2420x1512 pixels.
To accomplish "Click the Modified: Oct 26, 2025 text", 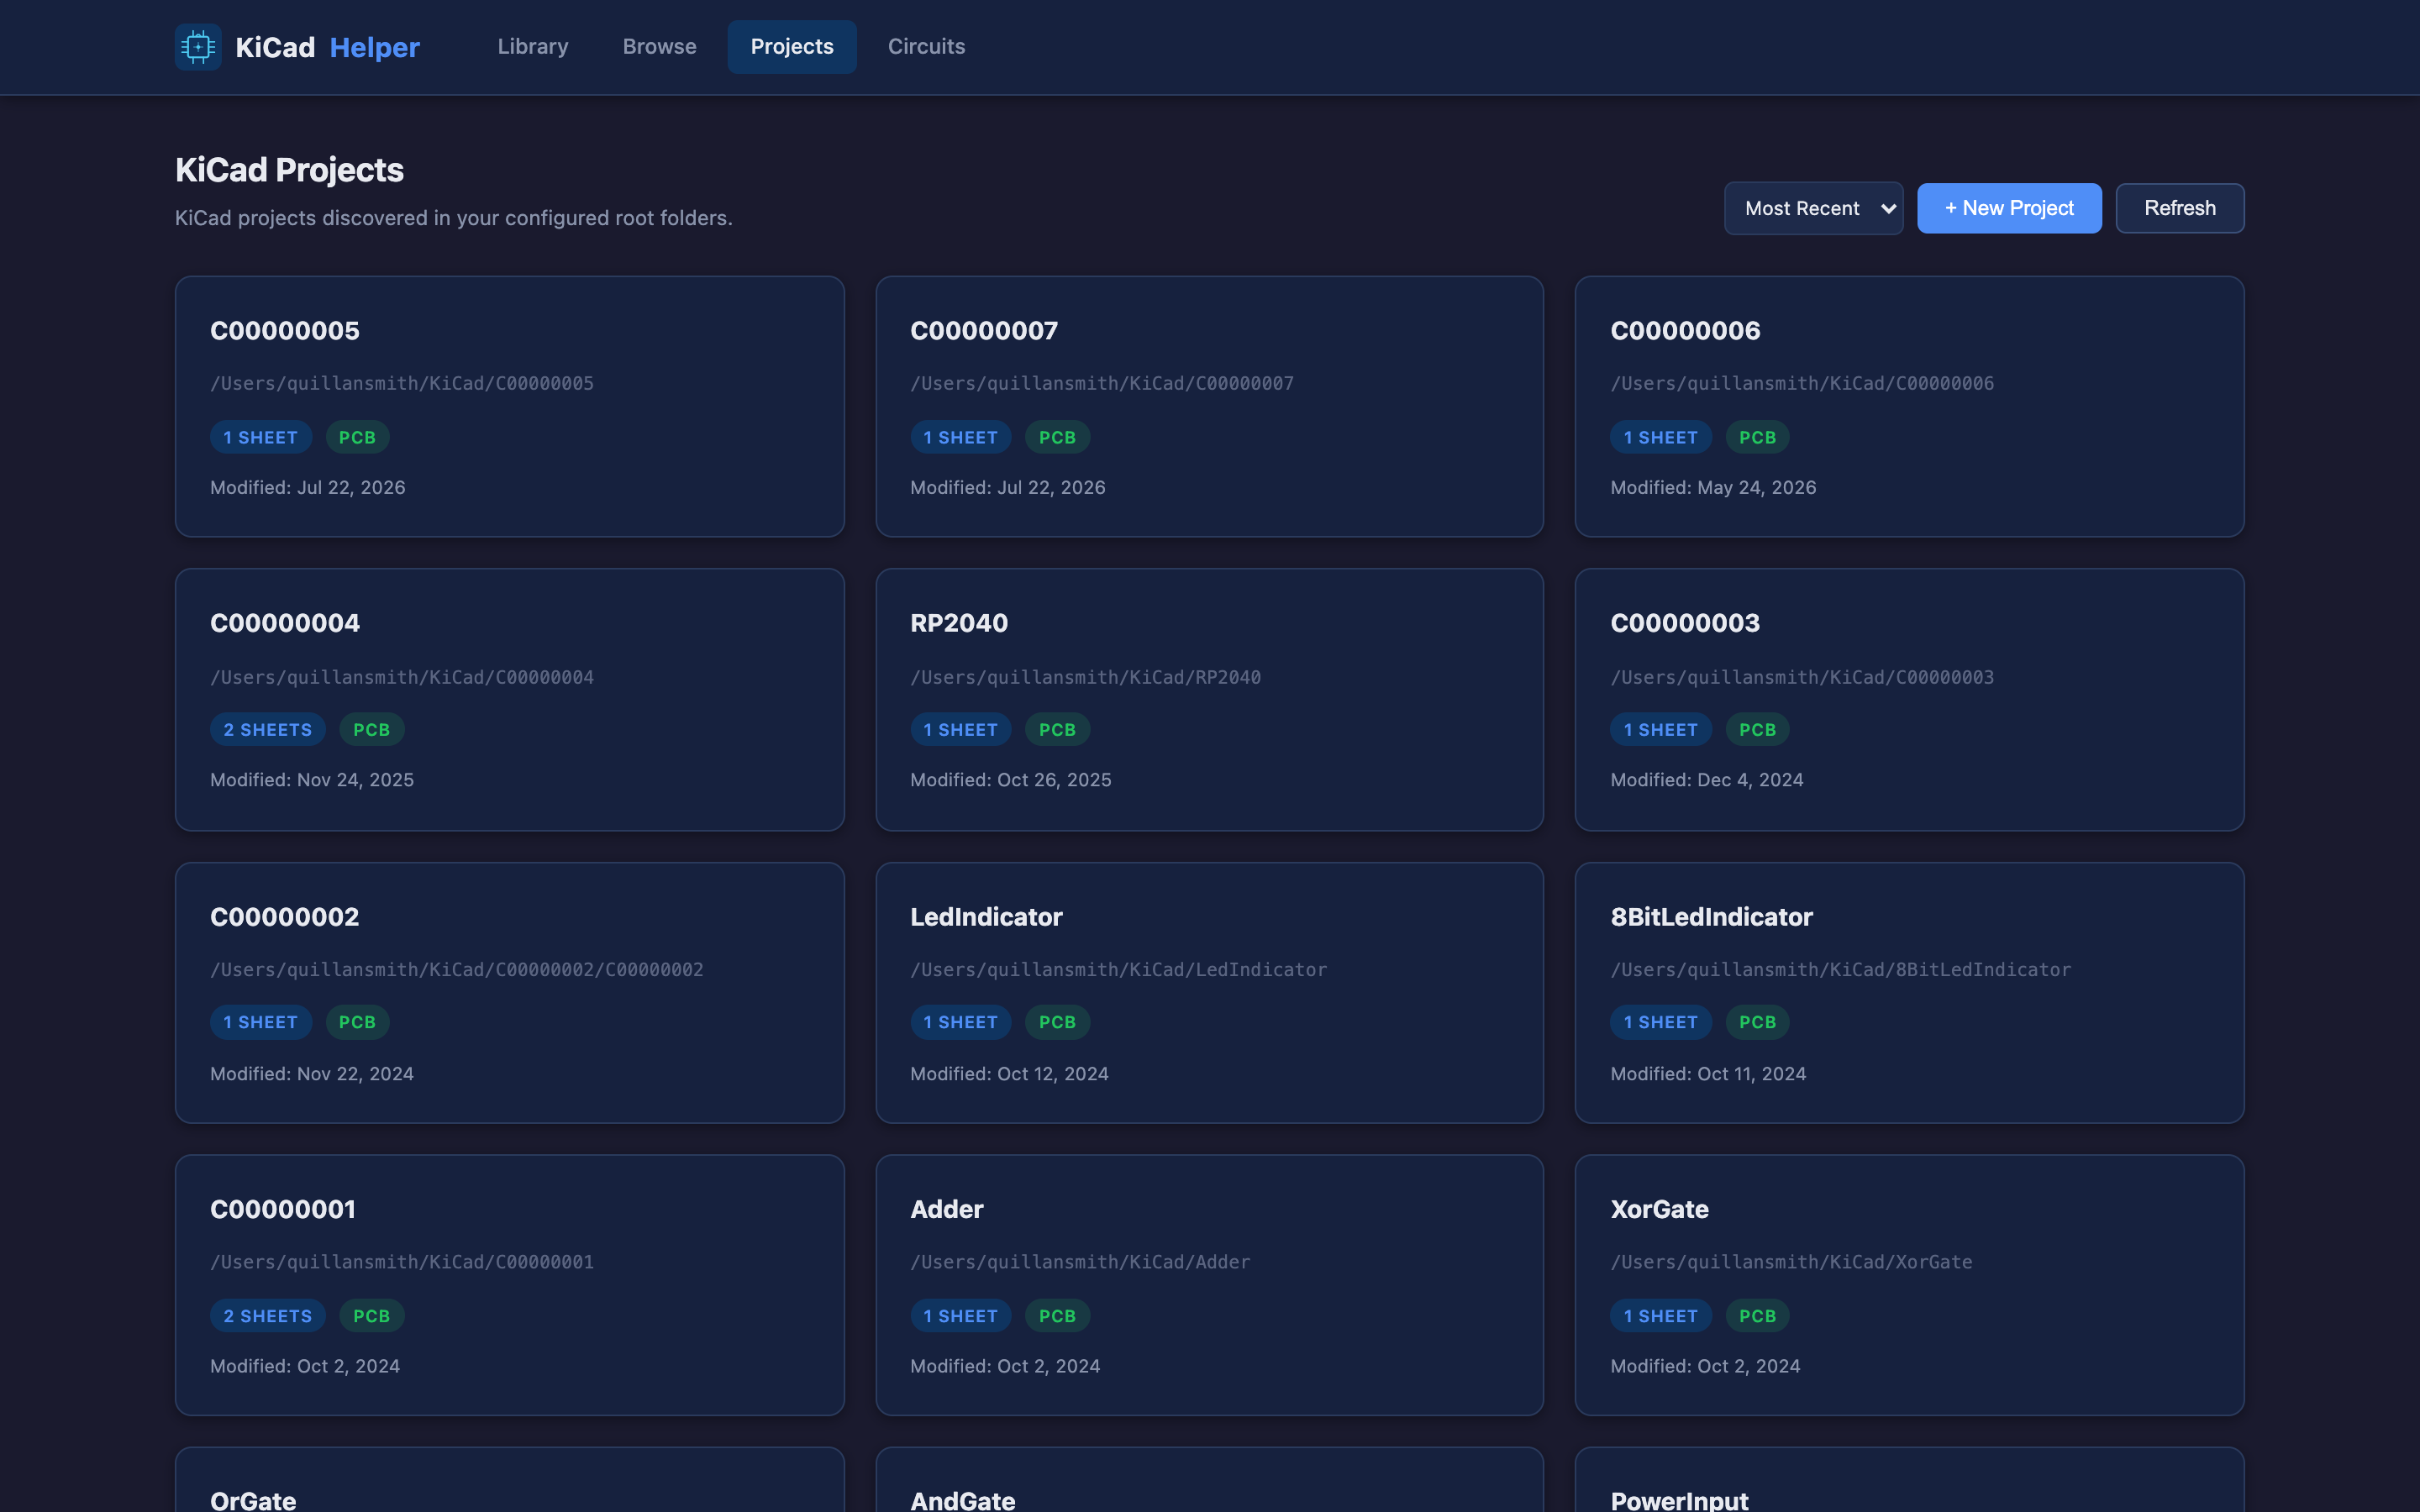I will [1010, 780].
